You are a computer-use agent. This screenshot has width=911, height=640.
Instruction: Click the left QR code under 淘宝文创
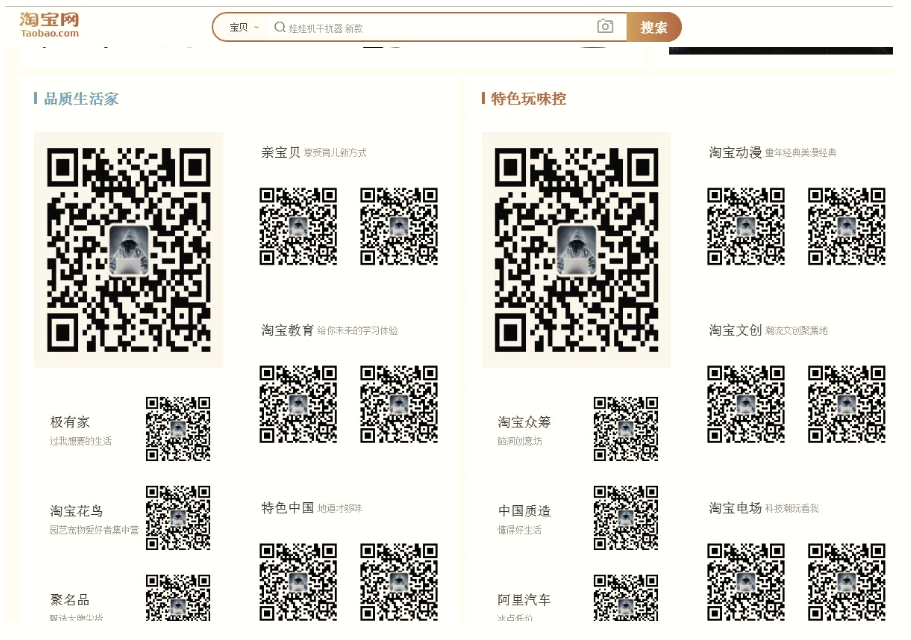pos(746,404)
